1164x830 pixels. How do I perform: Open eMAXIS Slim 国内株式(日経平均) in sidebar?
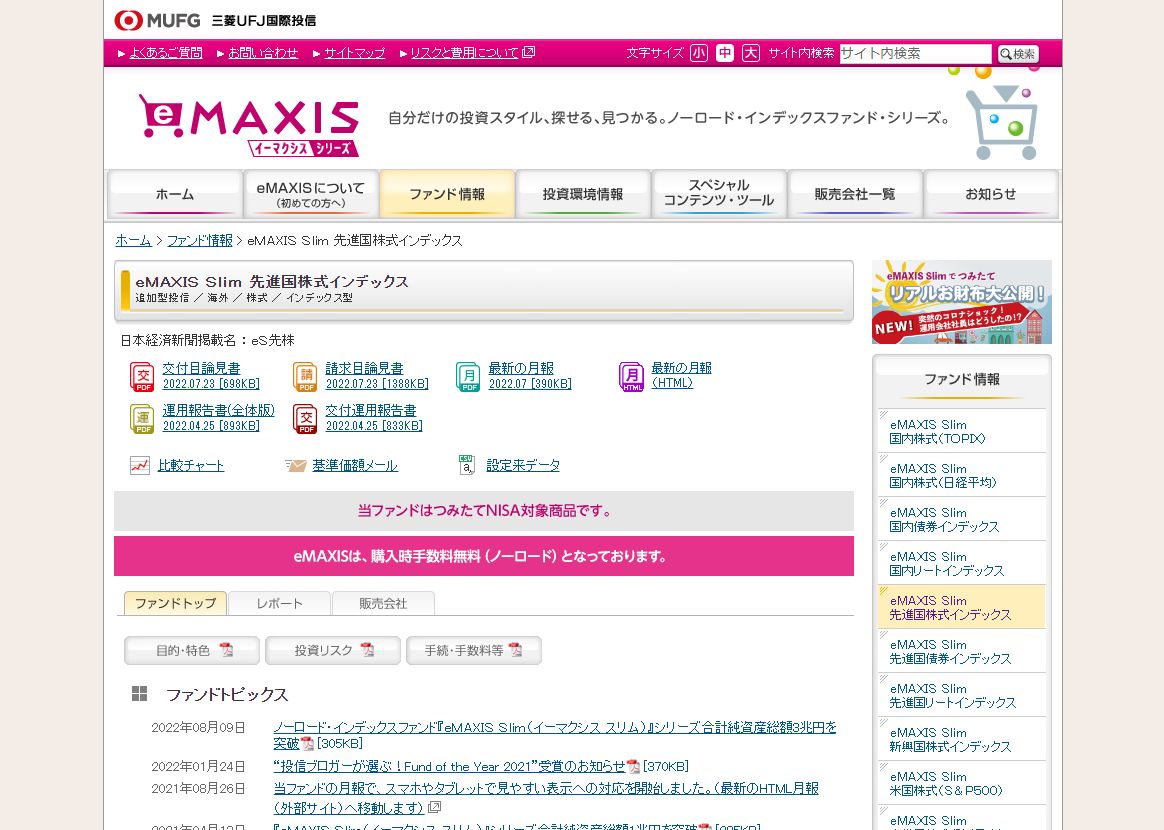(x=961, y=475)
